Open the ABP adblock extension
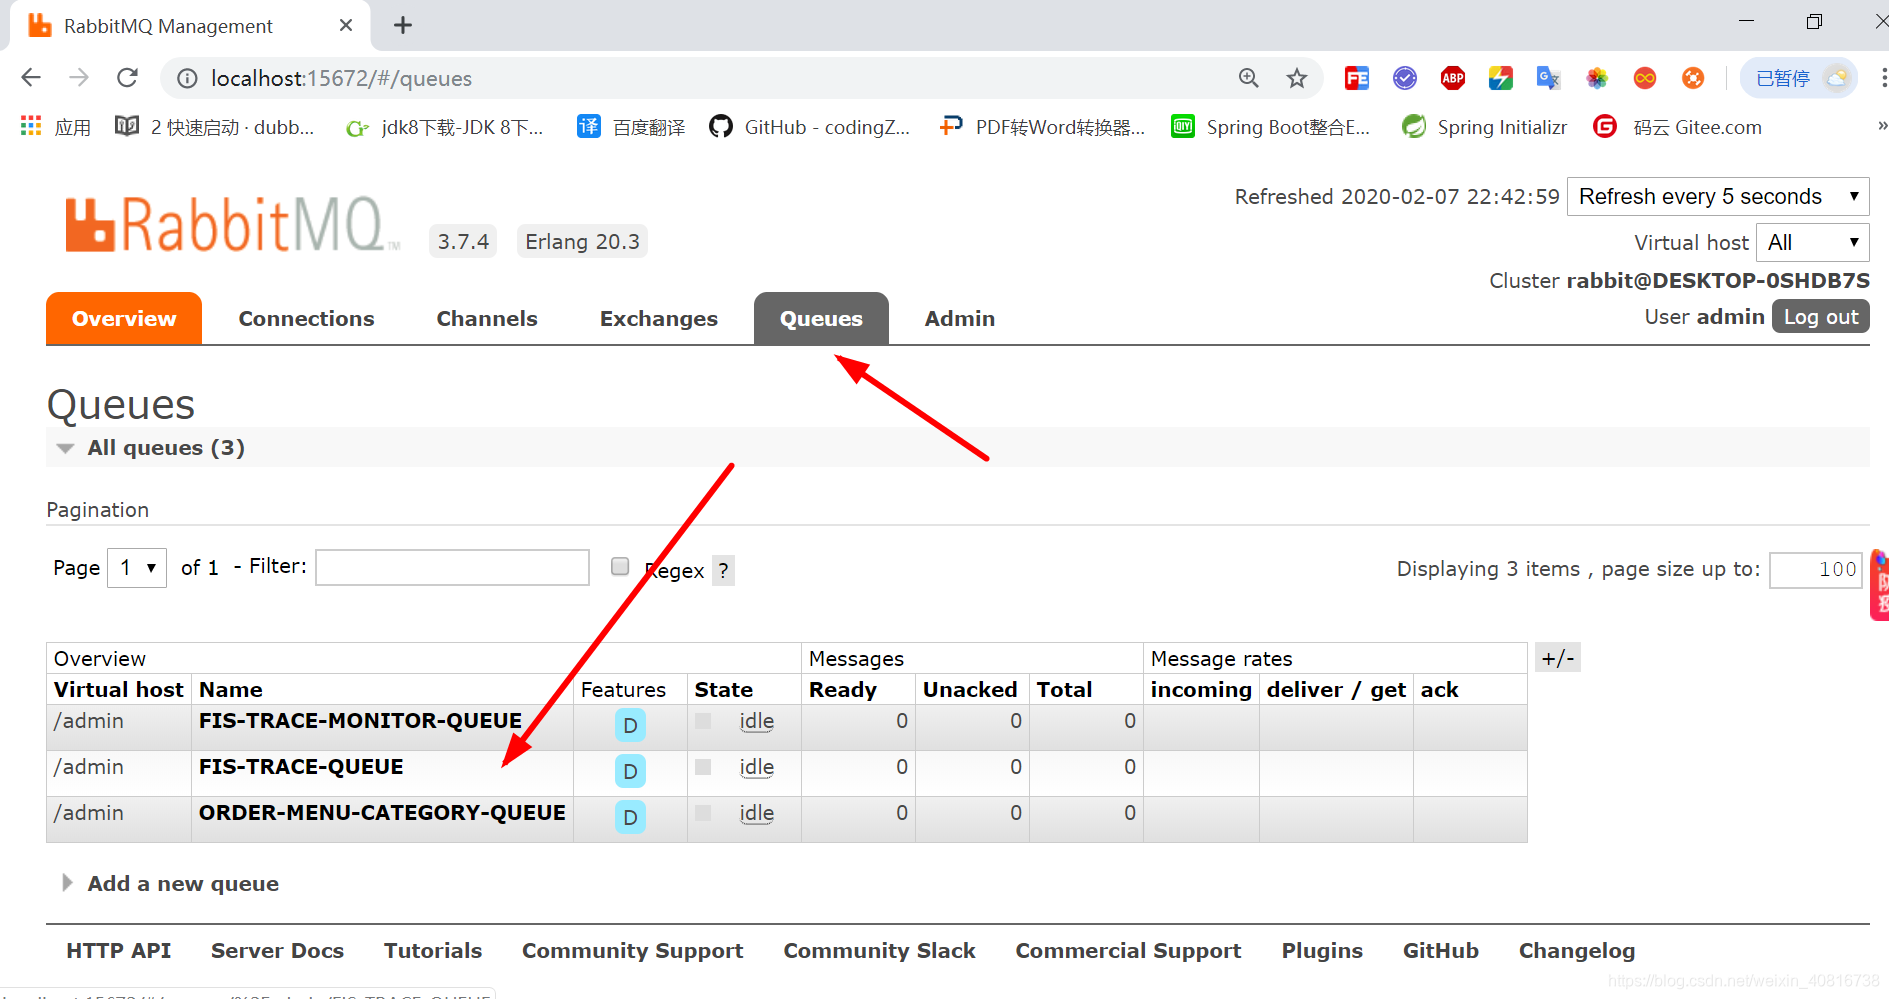 1453,78
